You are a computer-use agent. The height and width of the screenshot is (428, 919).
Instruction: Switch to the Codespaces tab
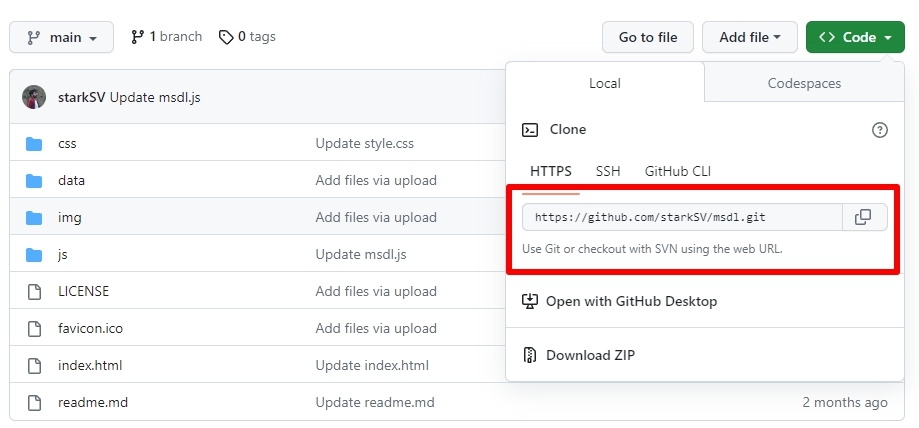(x=804, y=83)
